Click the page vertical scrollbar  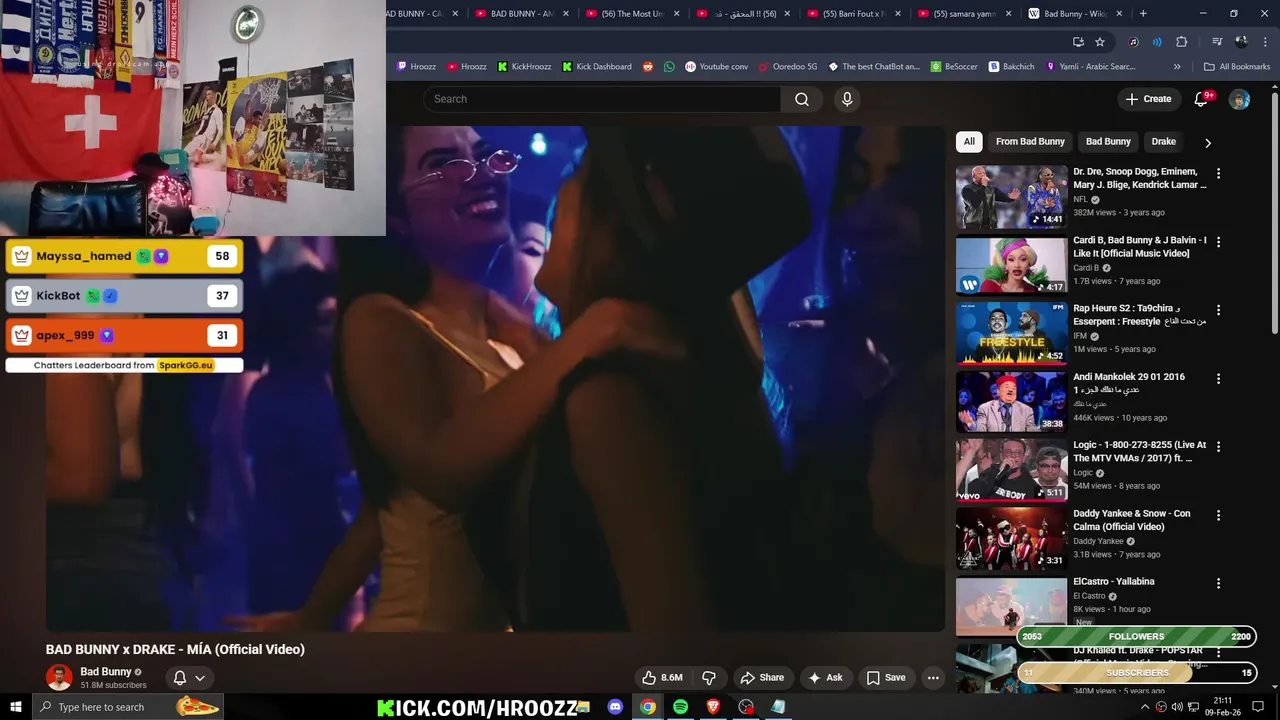click(x=1274, y=214)
